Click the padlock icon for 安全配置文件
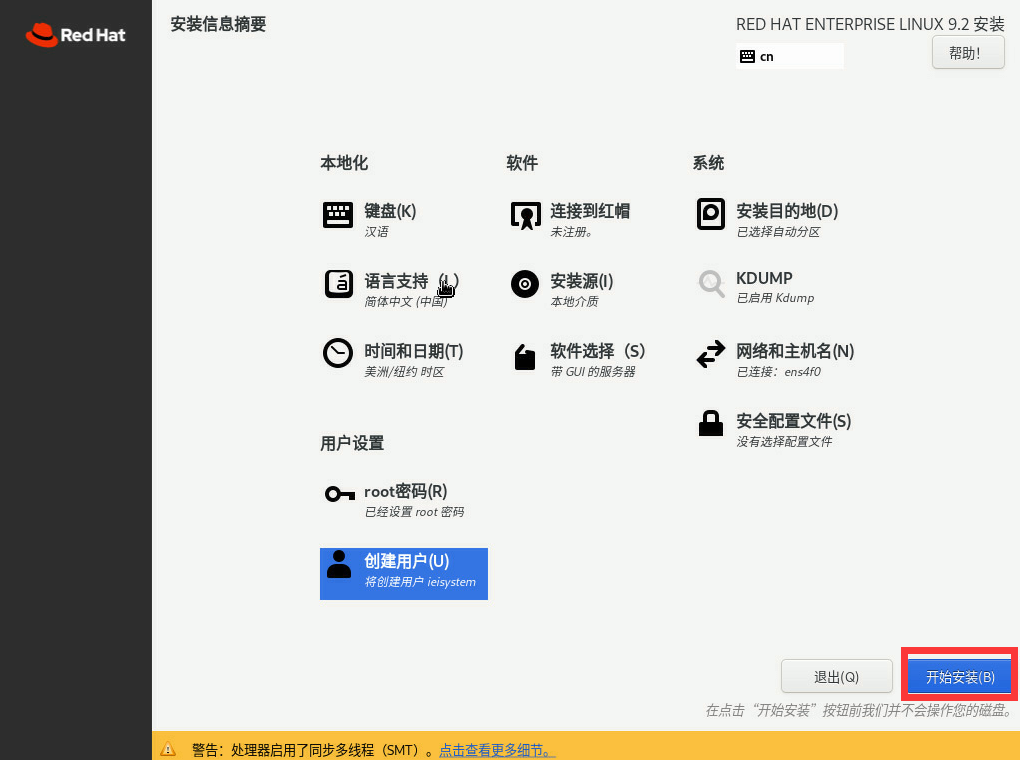 point(711,423)
